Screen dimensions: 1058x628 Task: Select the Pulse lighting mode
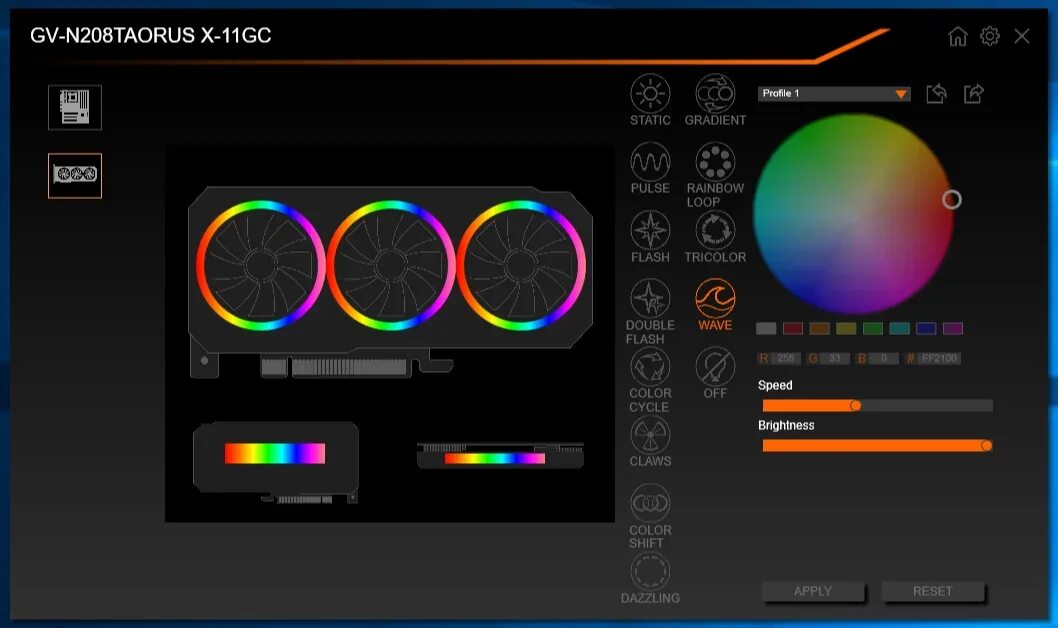[650, 162]
